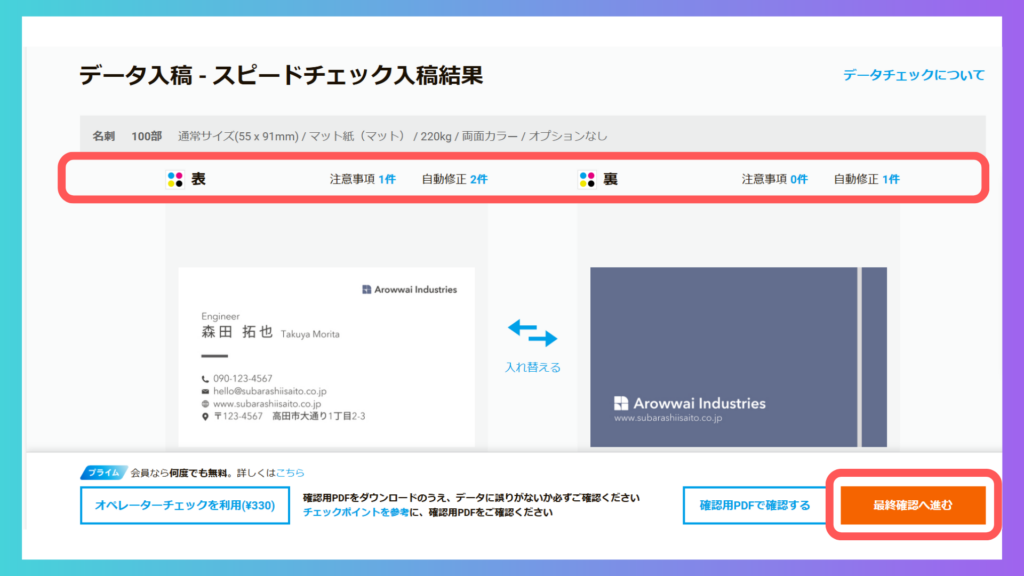1024x576 pixels.
Task: View front side 注意事項 1件
Action: coord(363,180)
